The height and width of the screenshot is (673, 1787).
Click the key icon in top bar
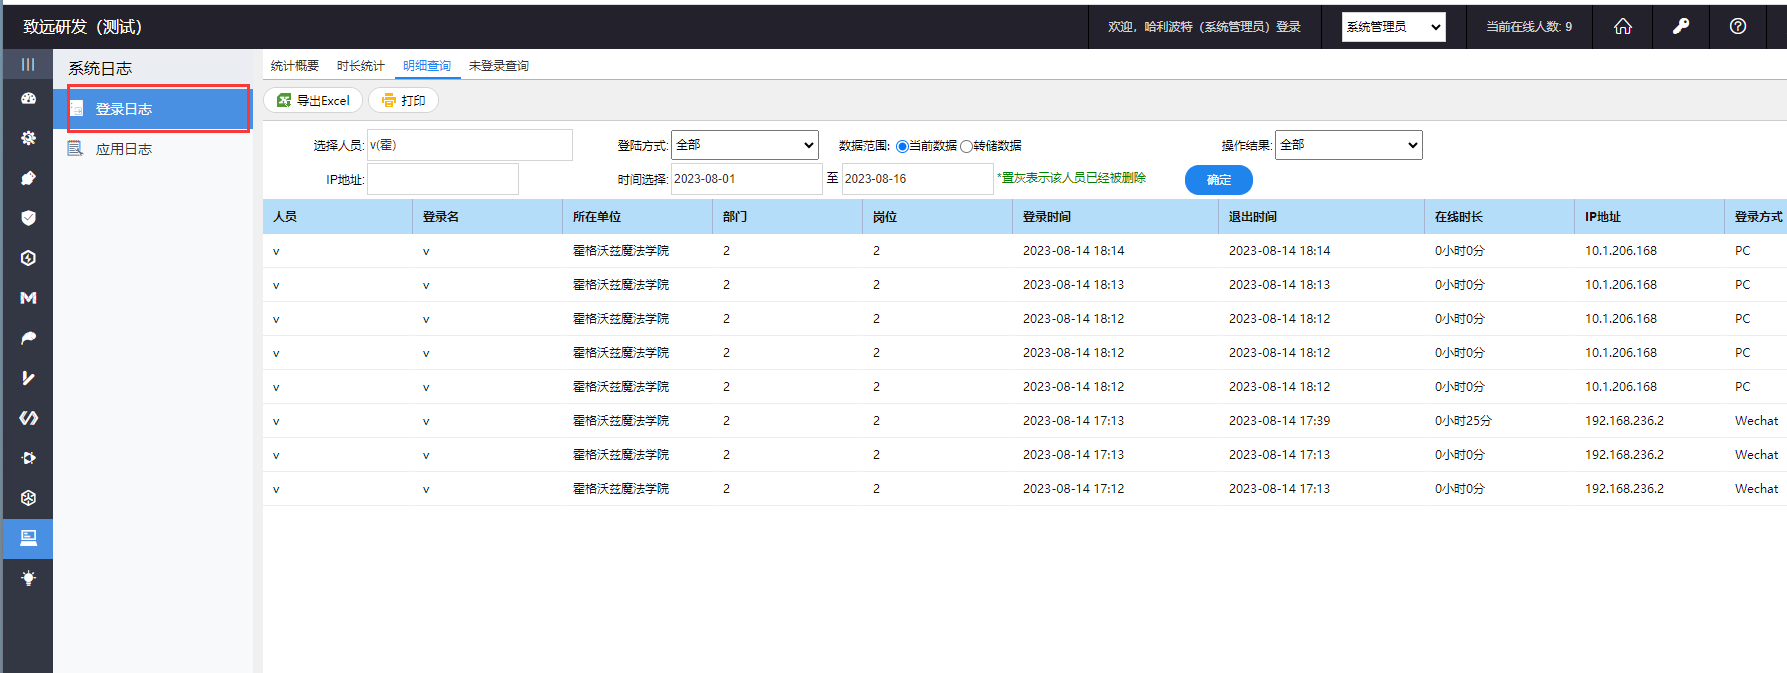[1680, 27]
